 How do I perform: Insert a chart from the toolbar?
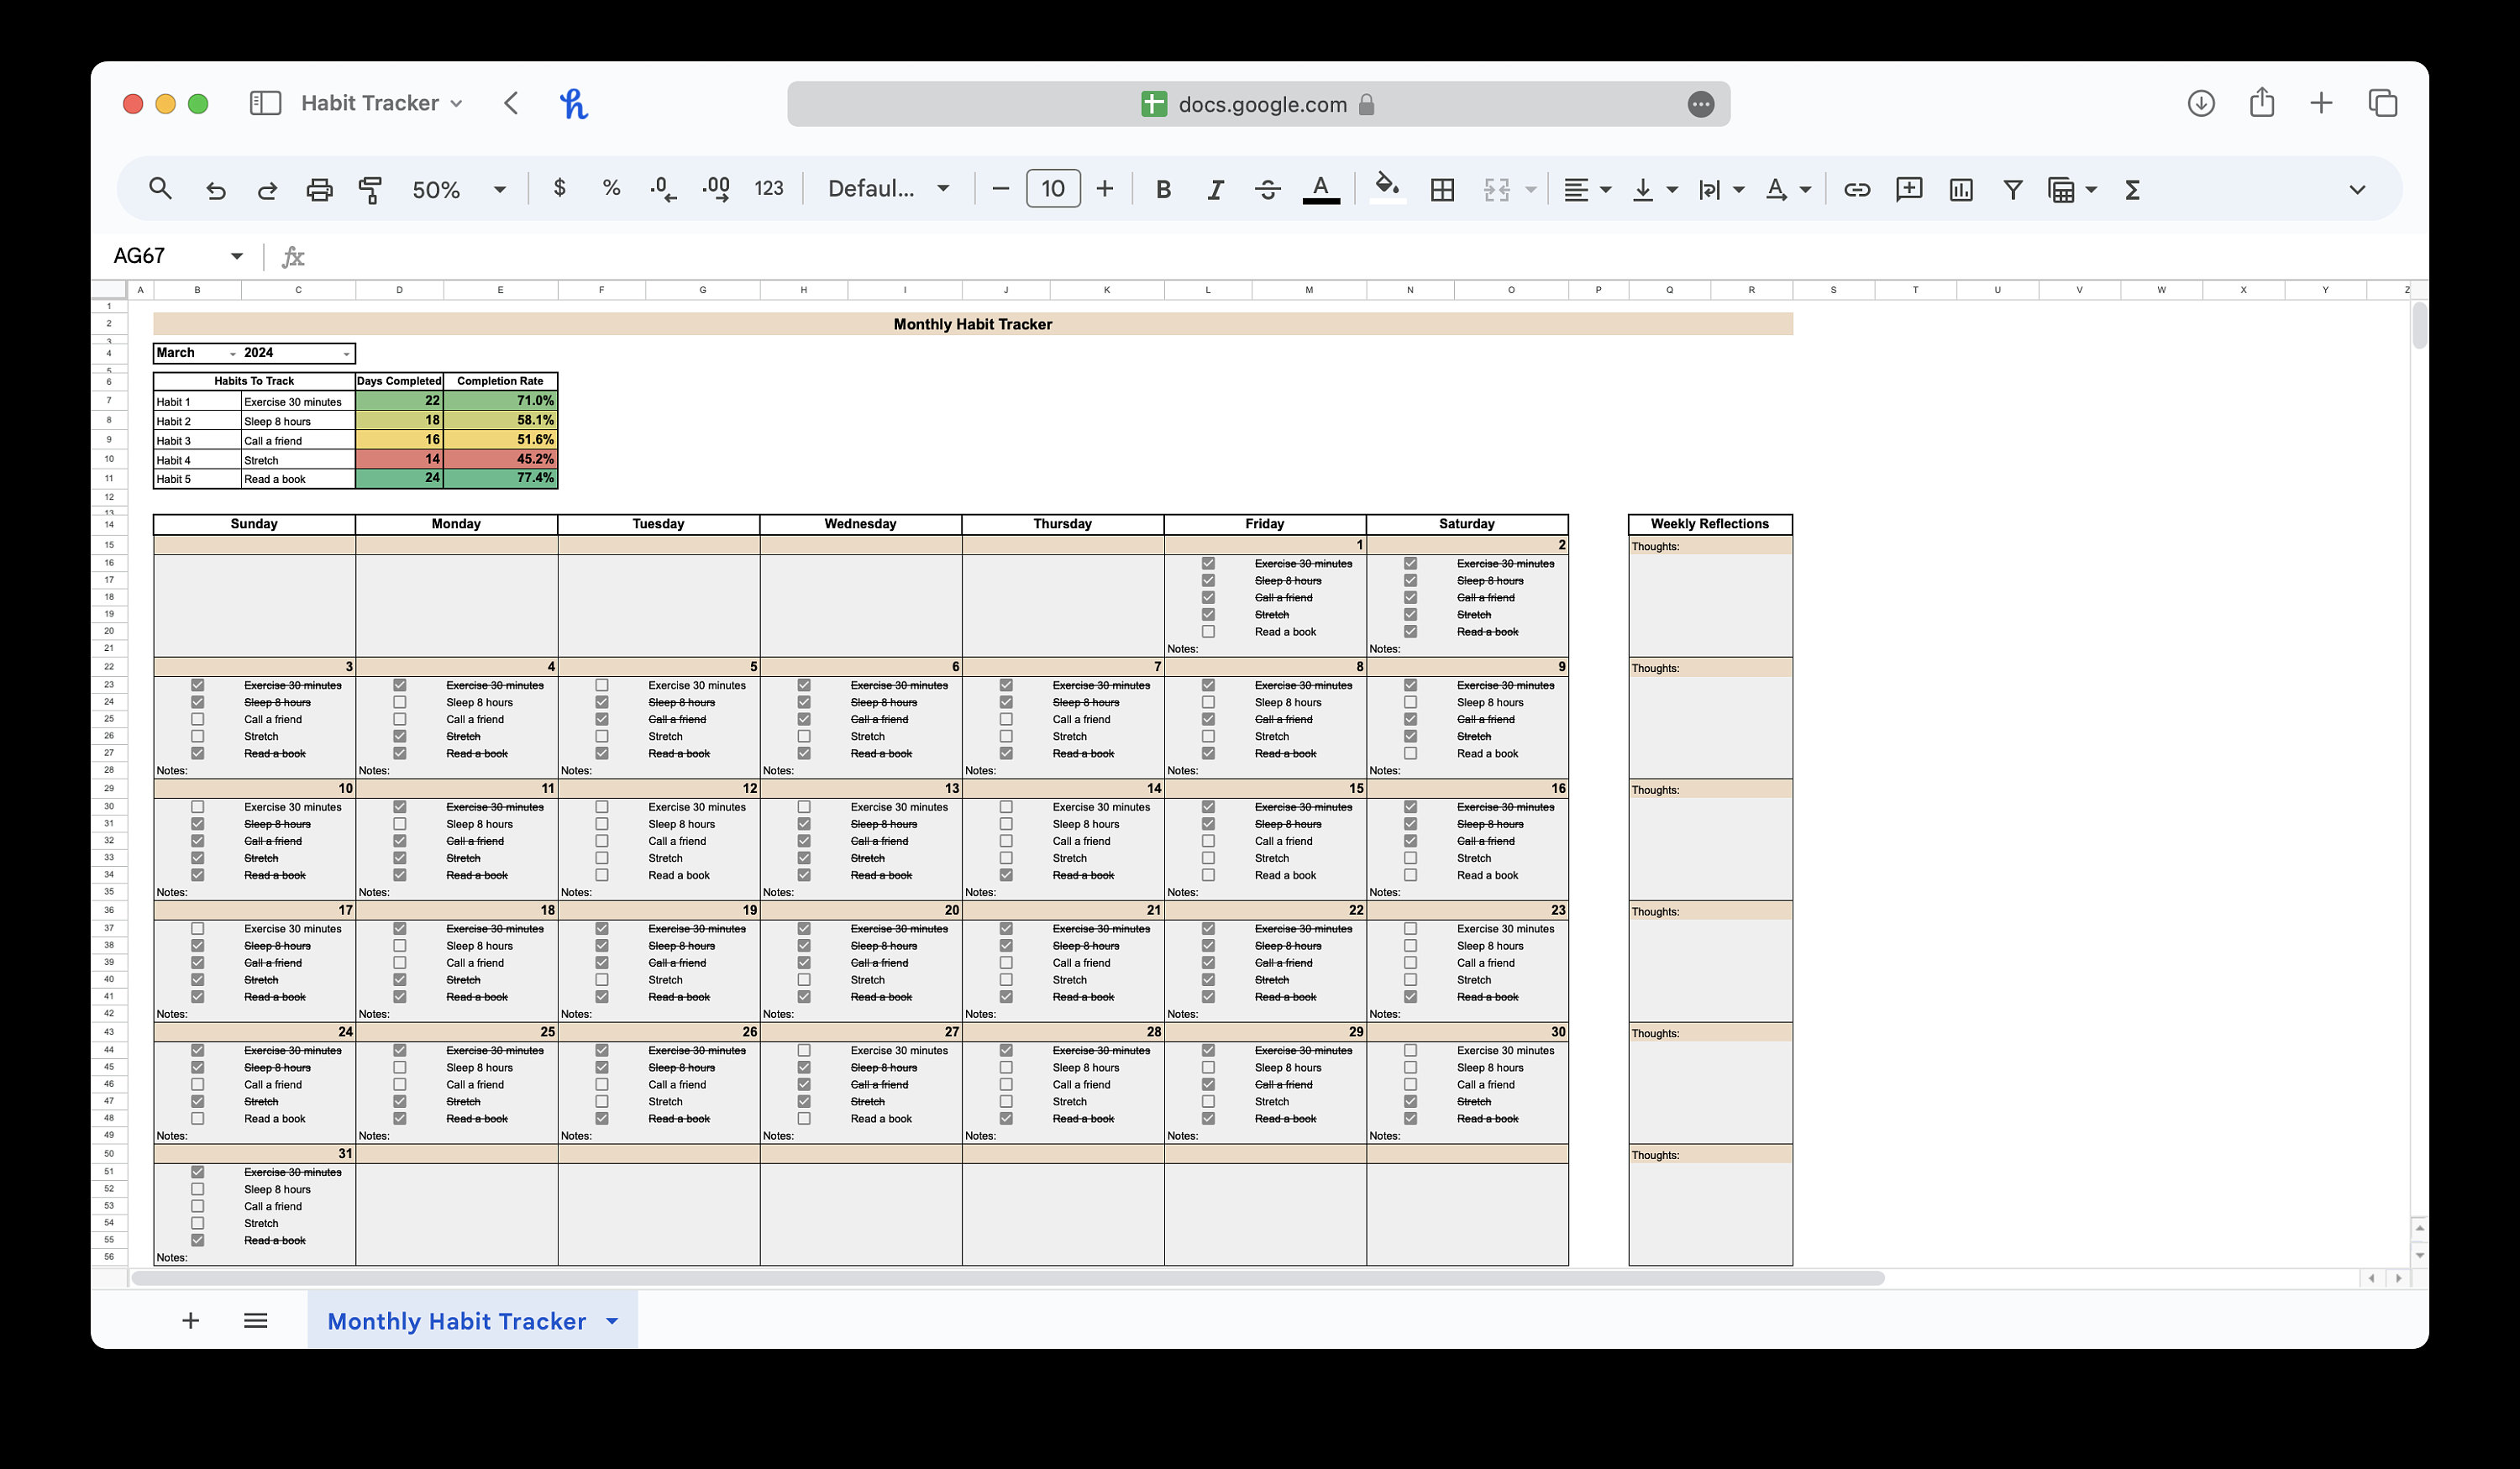point(1960,189)
